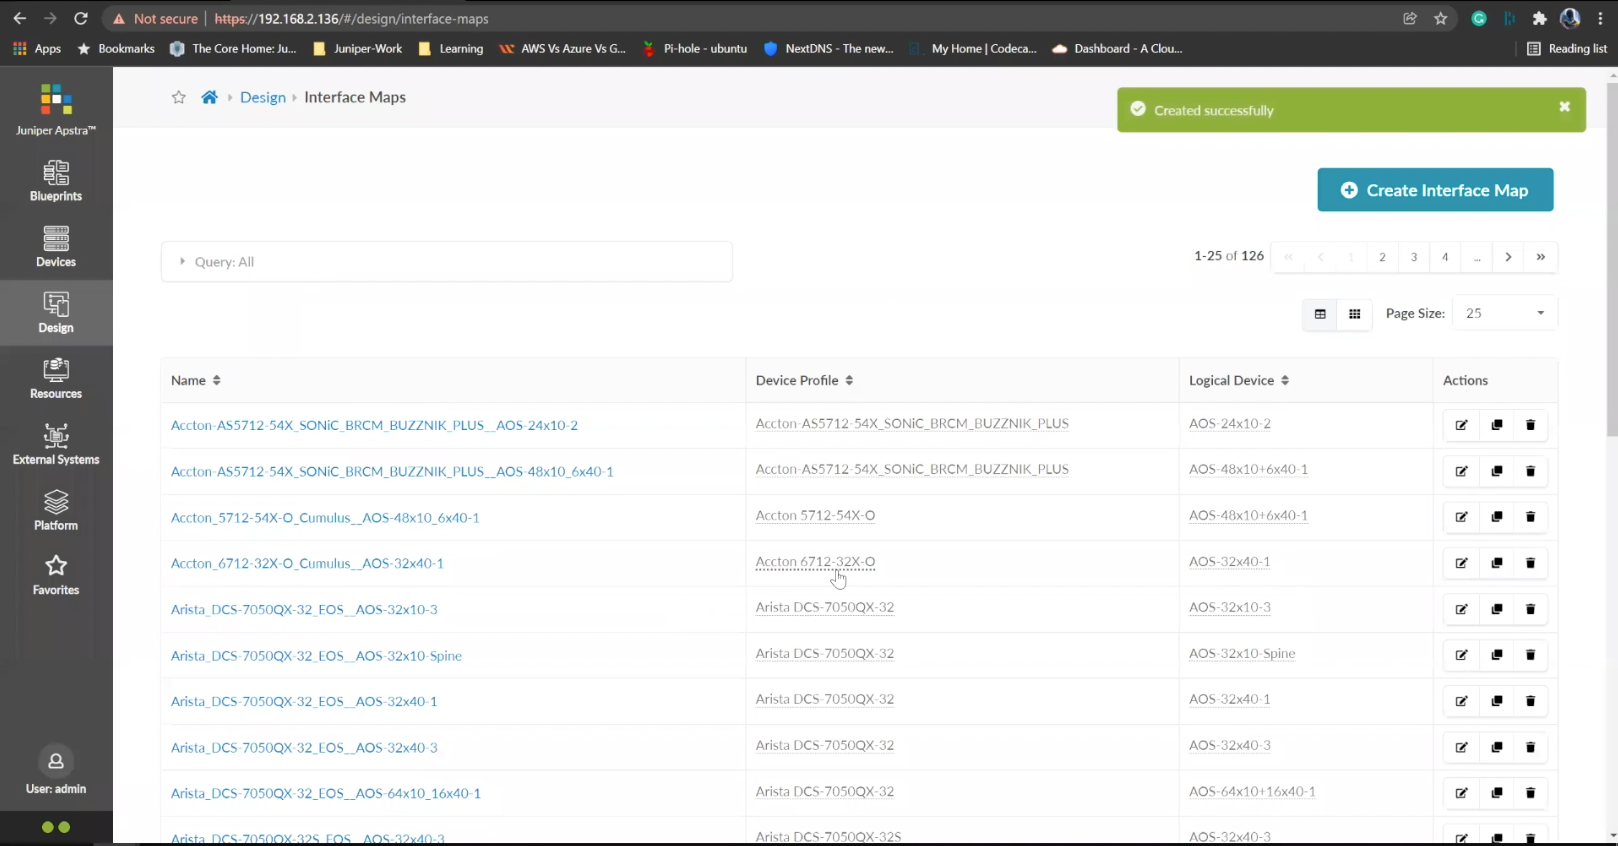Bookmark this page with star icon
1618x846 pixels.
point(1441,19)
